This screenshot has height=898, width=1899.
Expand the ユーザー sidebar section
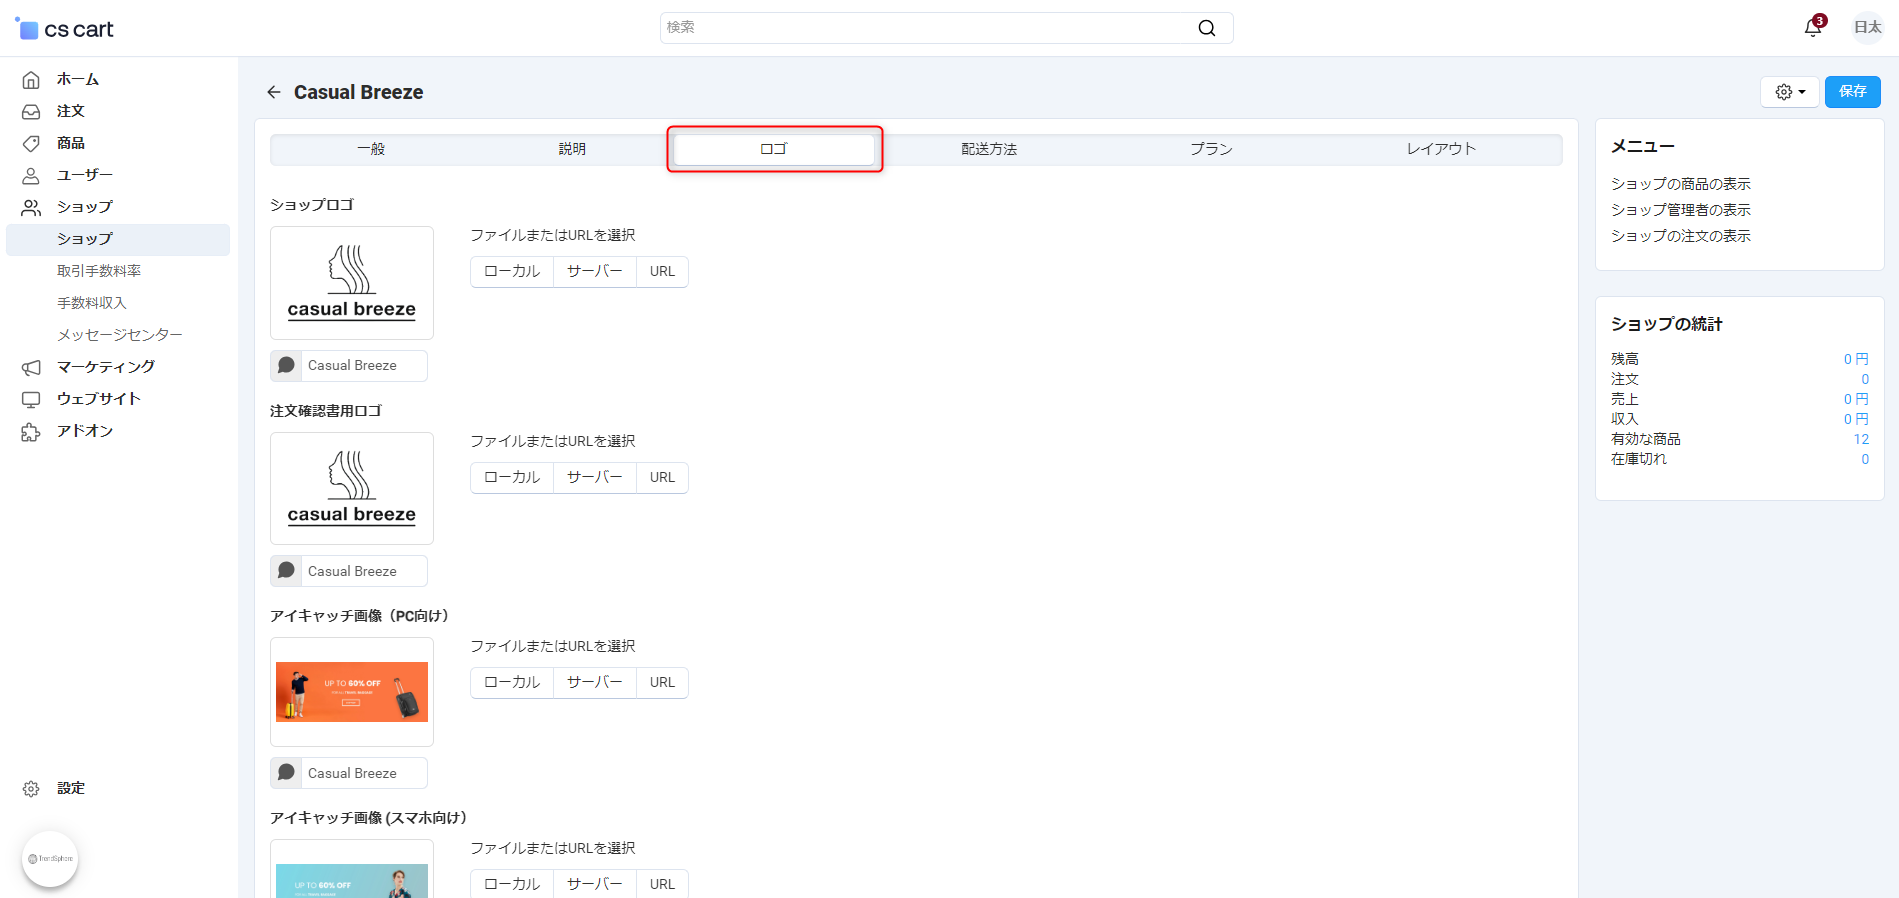pyautogui.click(x=84, y=175)
